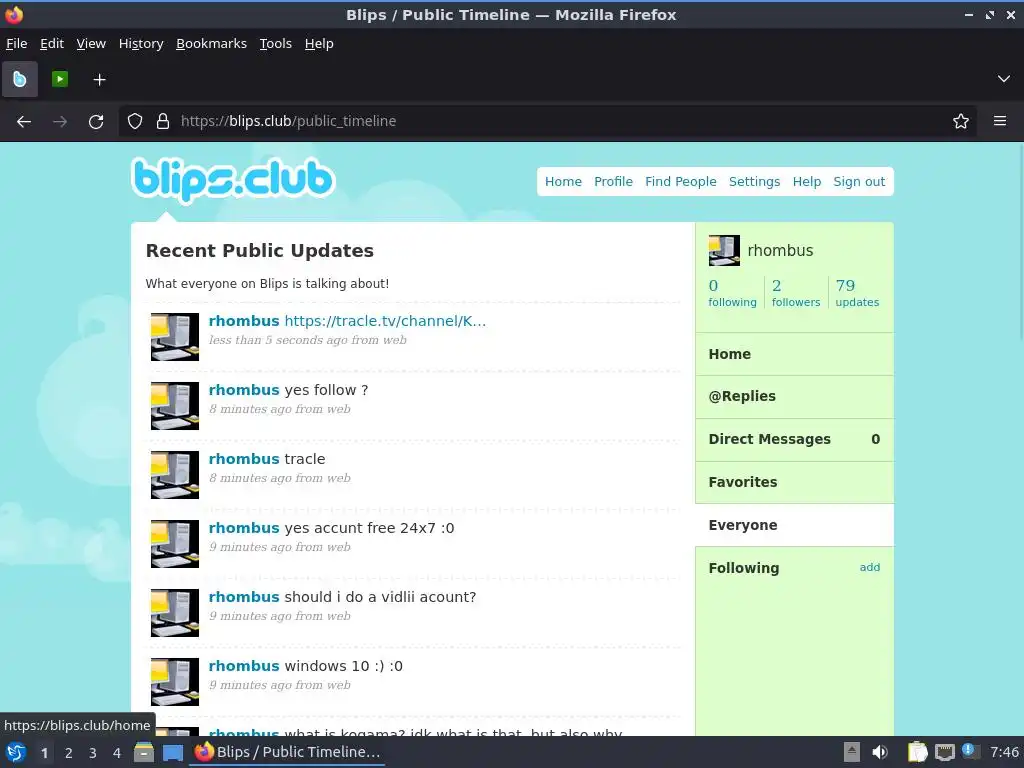Open the History menu
The height and width of the screenshot is (768, 1024).
pyautogui.click(x=141, y=44)
